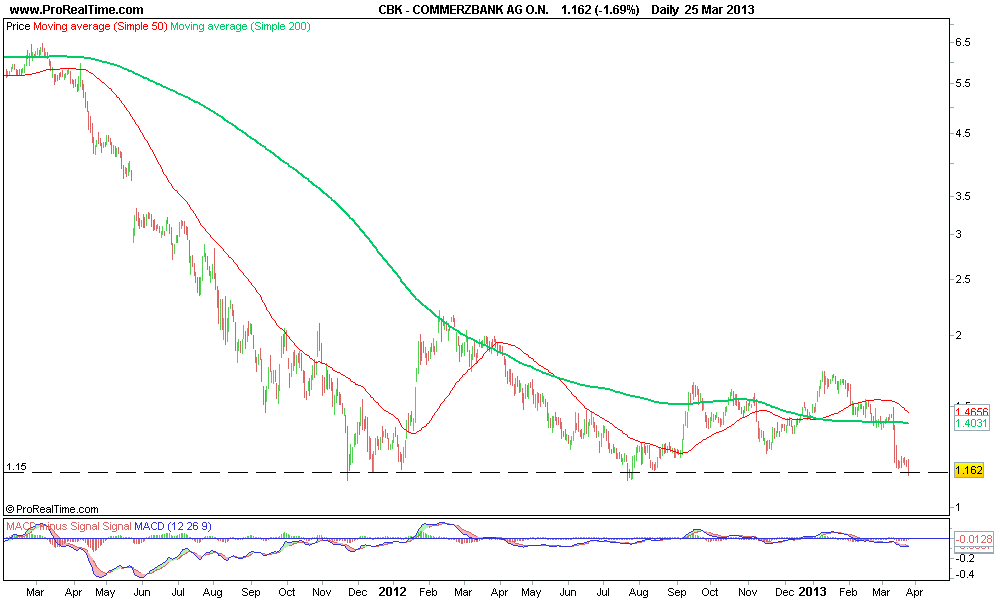
Task: Click the 2.5 price axis label
Action: pyautogui.click(x=963, y=279)
